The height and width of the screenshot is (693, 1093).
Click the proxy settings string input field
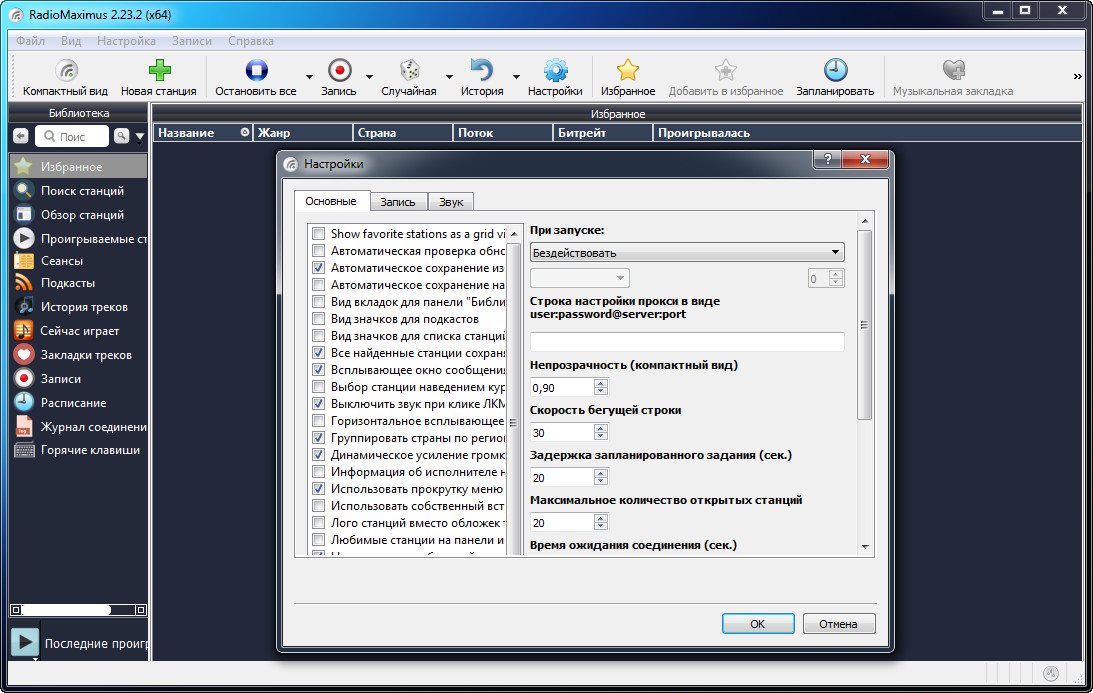[687, 341]
